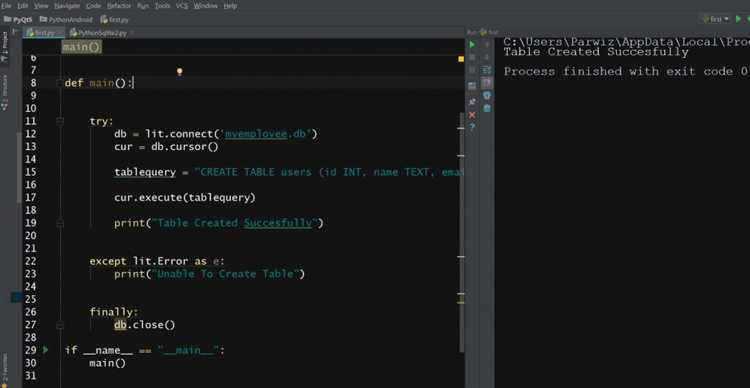The image size is (750, 388).
Task: Click line number 25 in the gutter
Action: [30, 299]
